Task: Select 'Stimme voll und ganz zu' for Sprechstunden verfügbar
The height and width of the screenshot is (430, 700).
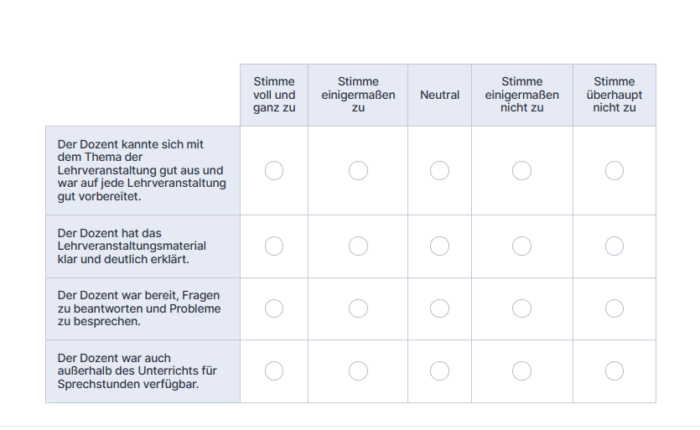Action: click(x=274, y=371)
